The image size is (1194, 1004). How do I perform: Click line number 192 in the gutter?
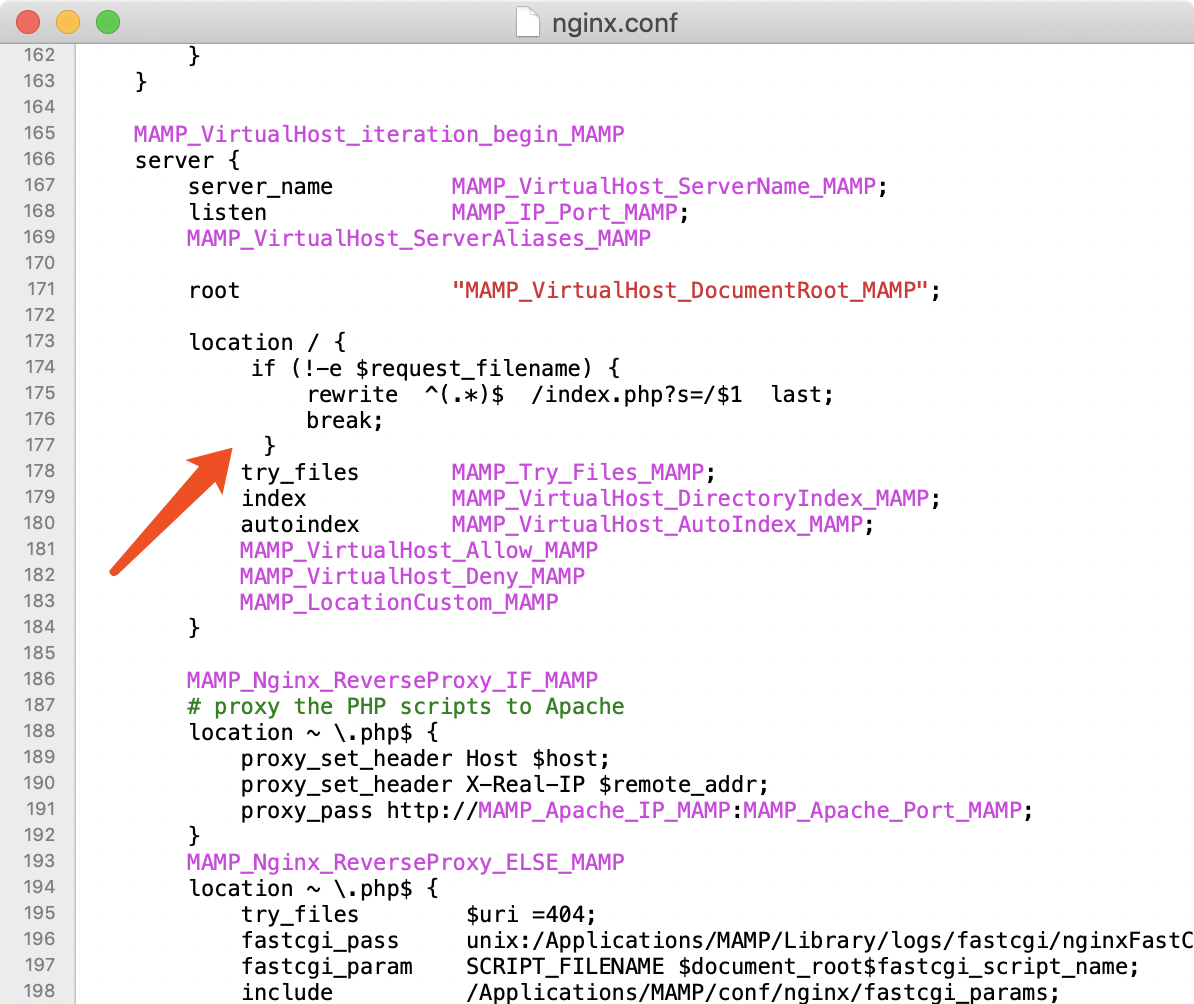point(40,835)
